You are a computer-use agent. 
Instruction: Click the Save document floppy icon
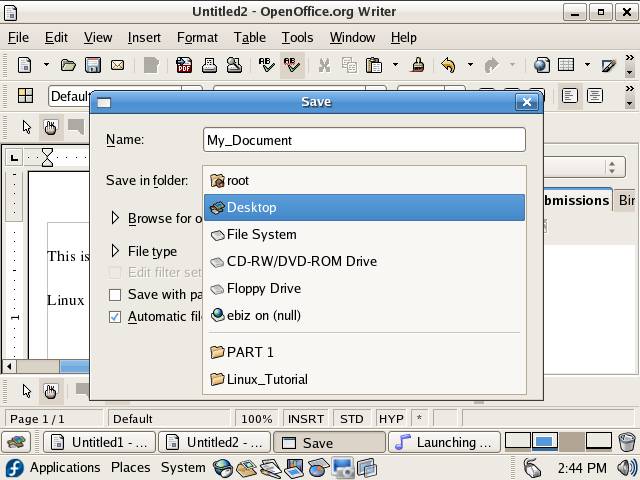coord(92,66)
